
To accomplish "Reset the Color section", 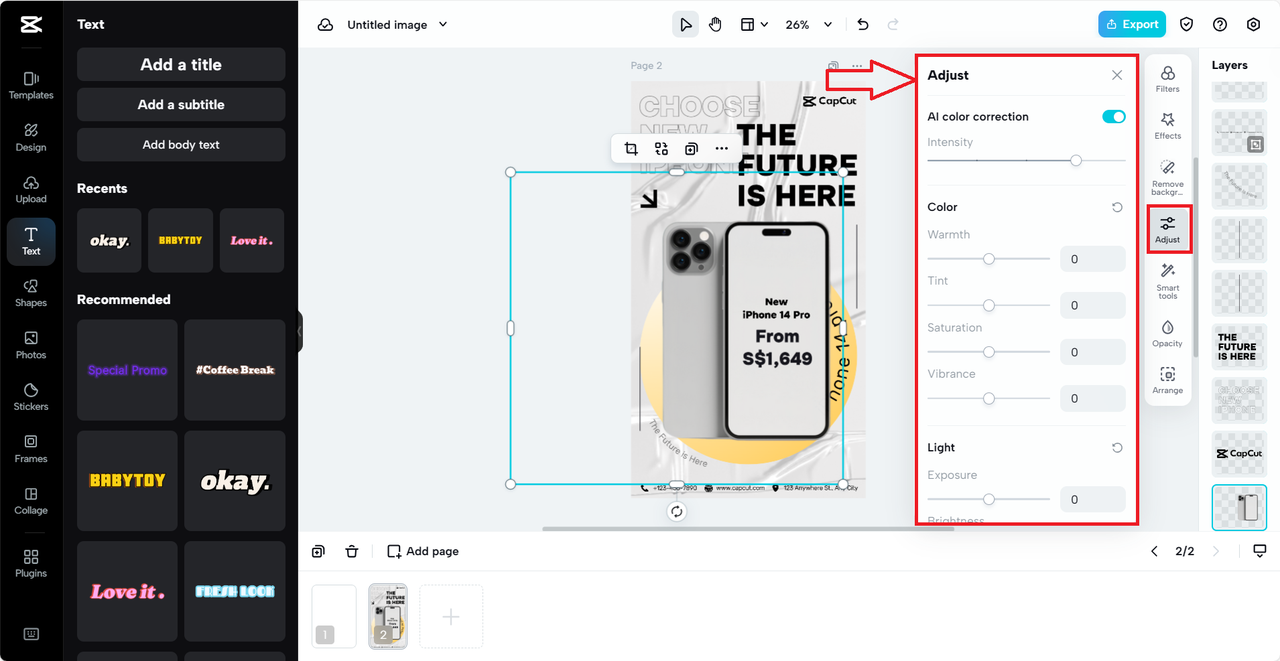I will [1117, 207].
